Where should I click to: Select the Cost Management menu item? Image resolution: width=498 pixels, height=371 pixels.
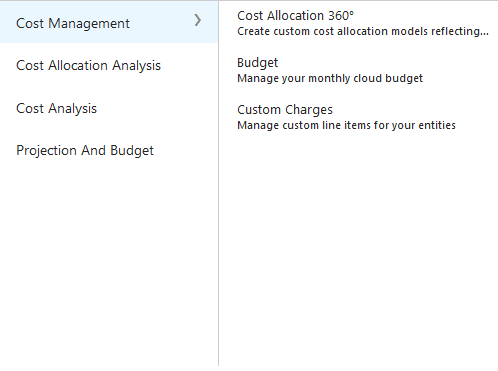[109, 22]
